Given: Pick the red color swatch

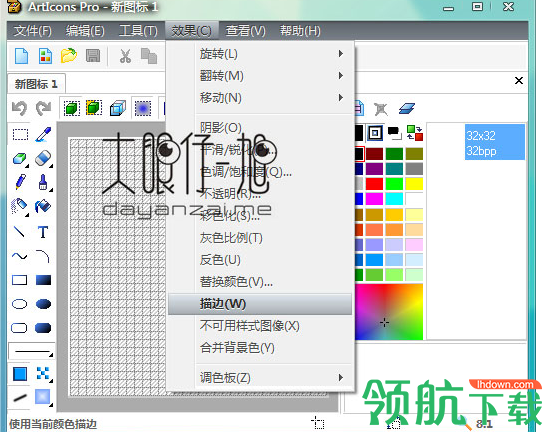Looking at the screenshot, I should tap(374, 184).
